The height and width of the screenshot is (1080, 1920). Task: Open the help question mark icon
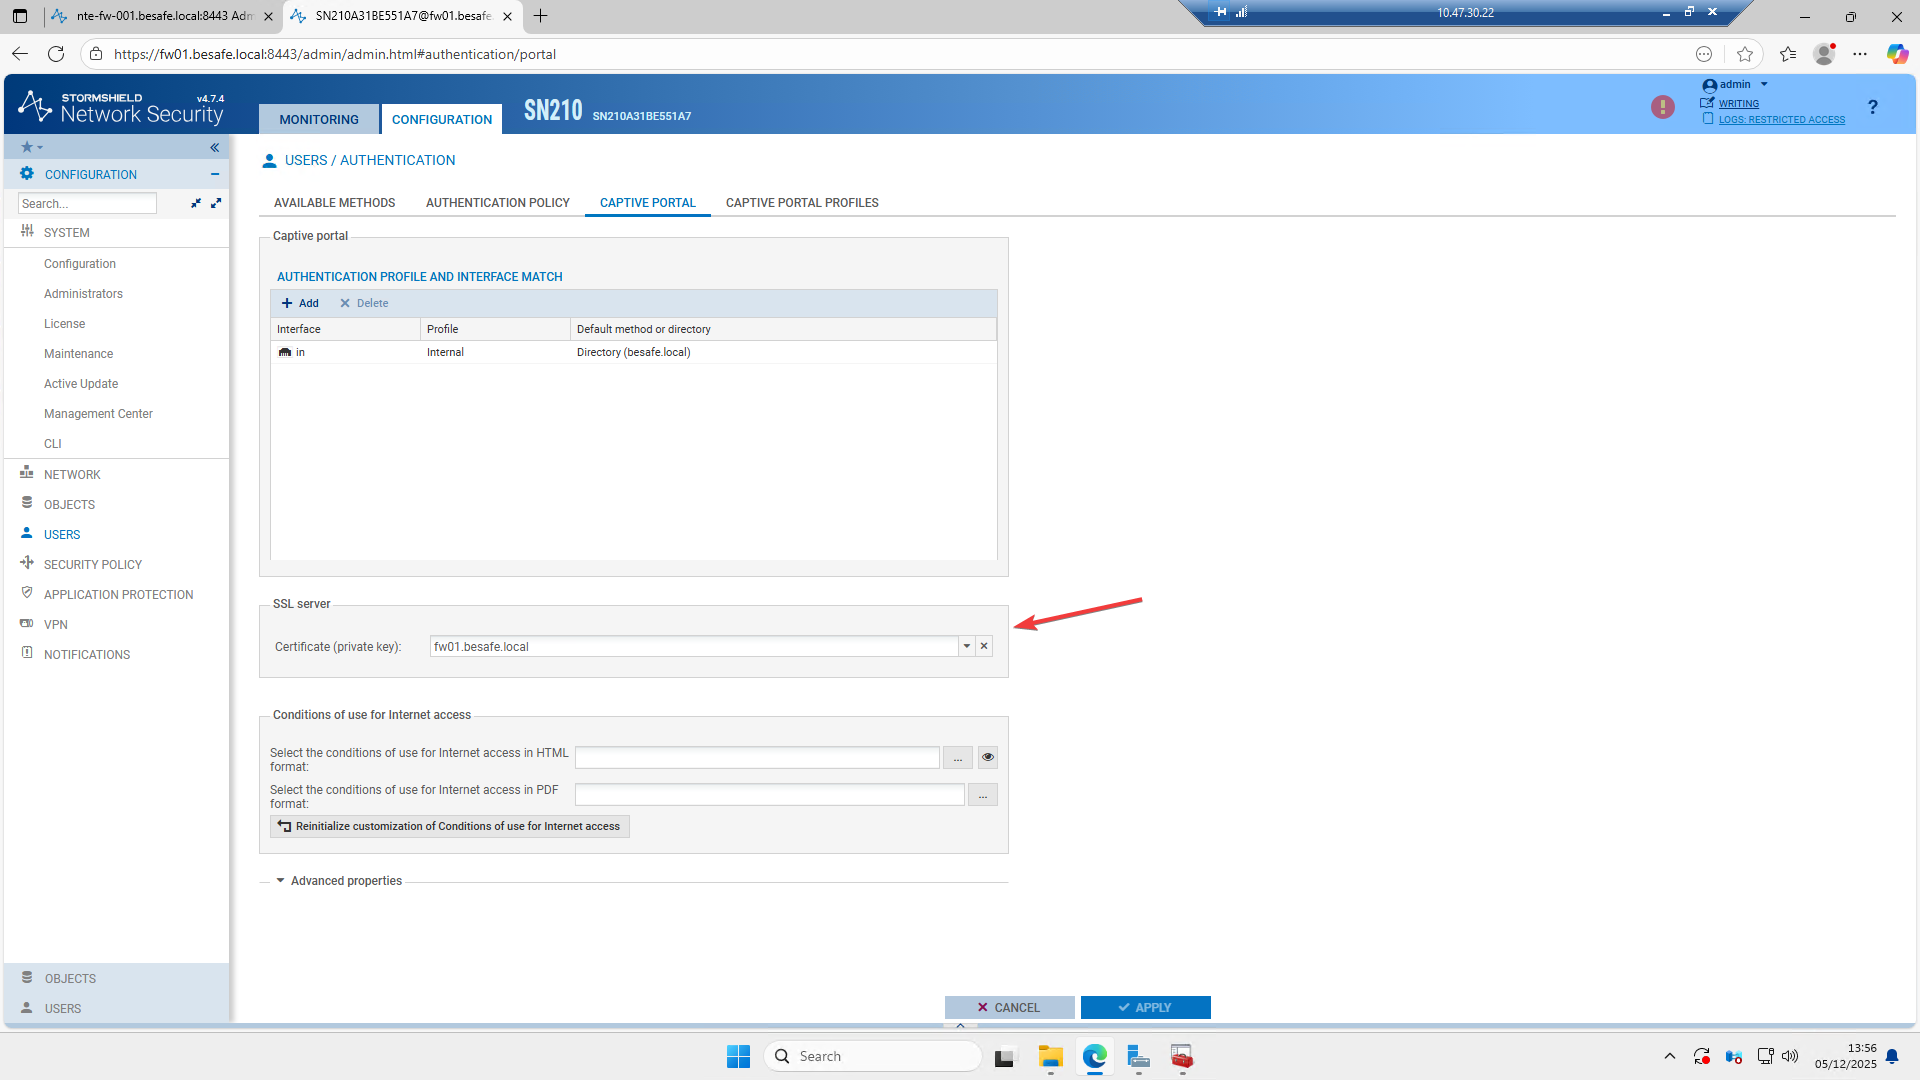(1872, 107)
